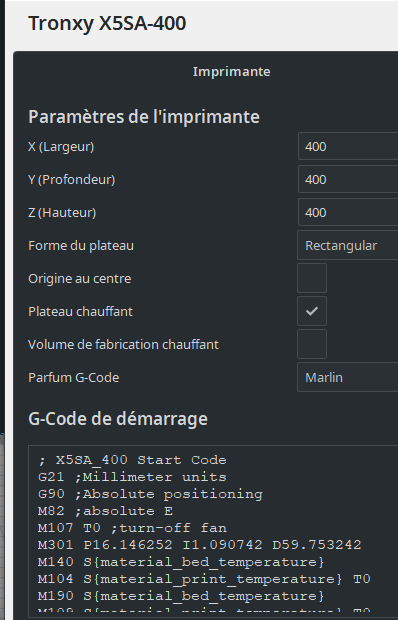Click the 'Z (Hauteur)' label
Screen dimensions: 398x620
[62, 213]
